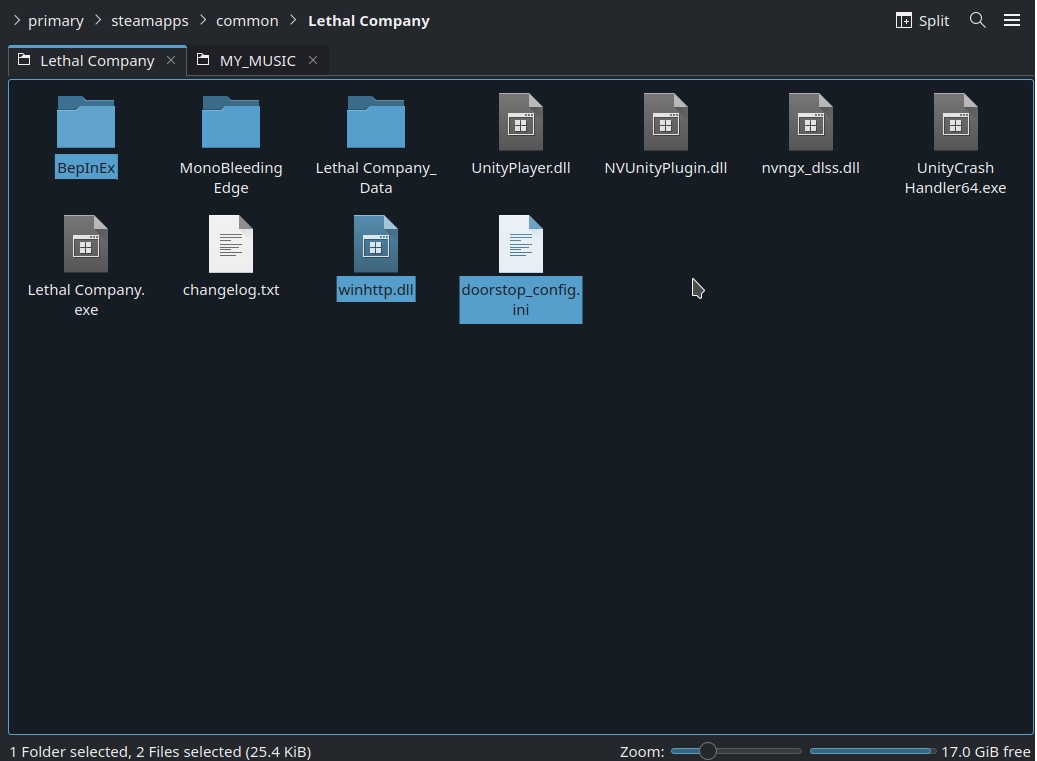Select the UnityCrashHandler64.exe file icon
1037x761 pixels.
coord(955,122)
